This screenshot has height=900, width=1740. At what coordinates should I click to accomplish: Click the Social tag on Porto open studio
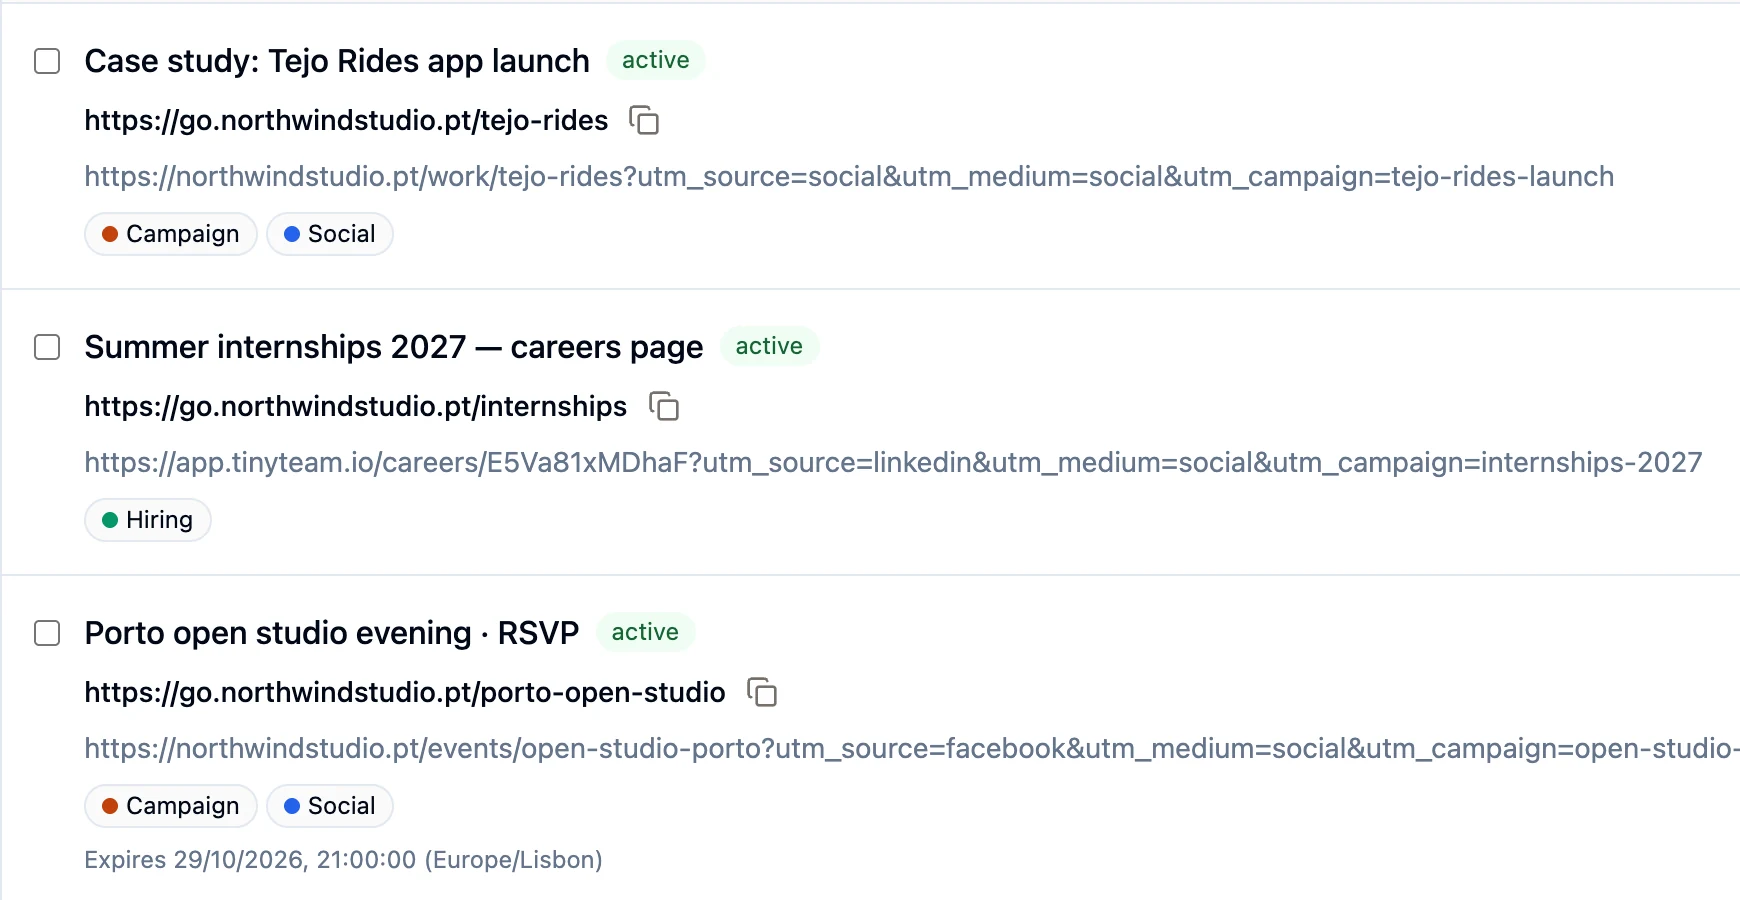(330, 806)
